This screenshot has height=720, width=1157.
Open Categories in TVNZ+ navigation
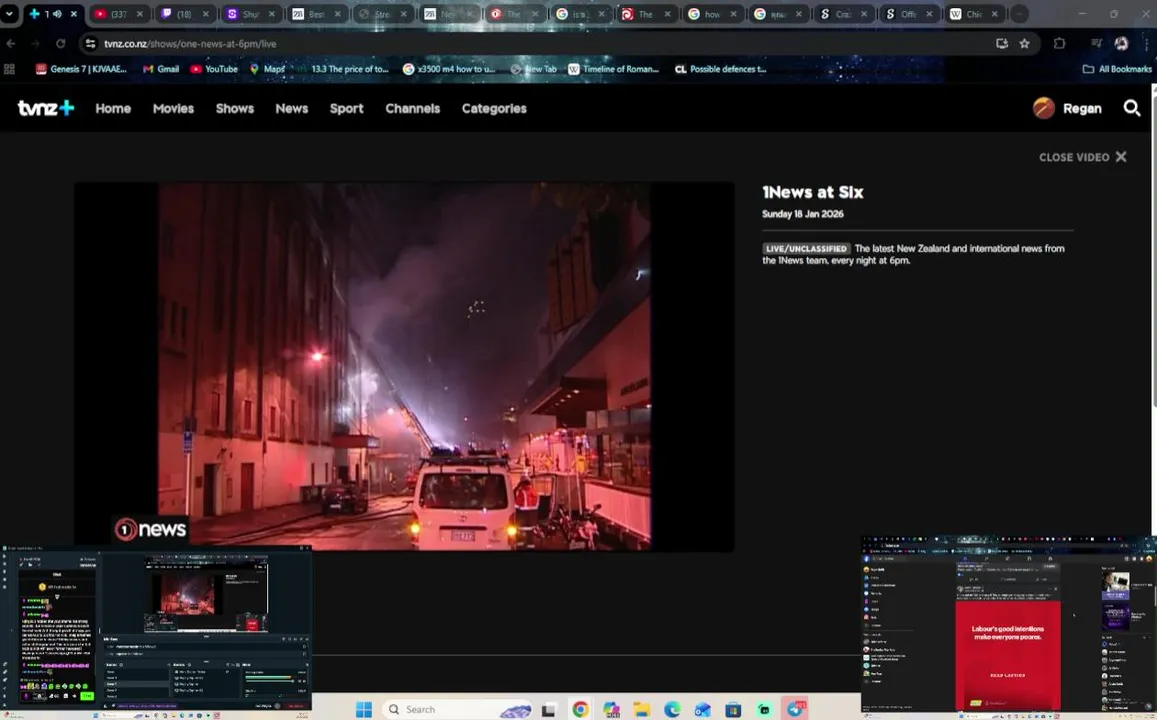[494, 108]
